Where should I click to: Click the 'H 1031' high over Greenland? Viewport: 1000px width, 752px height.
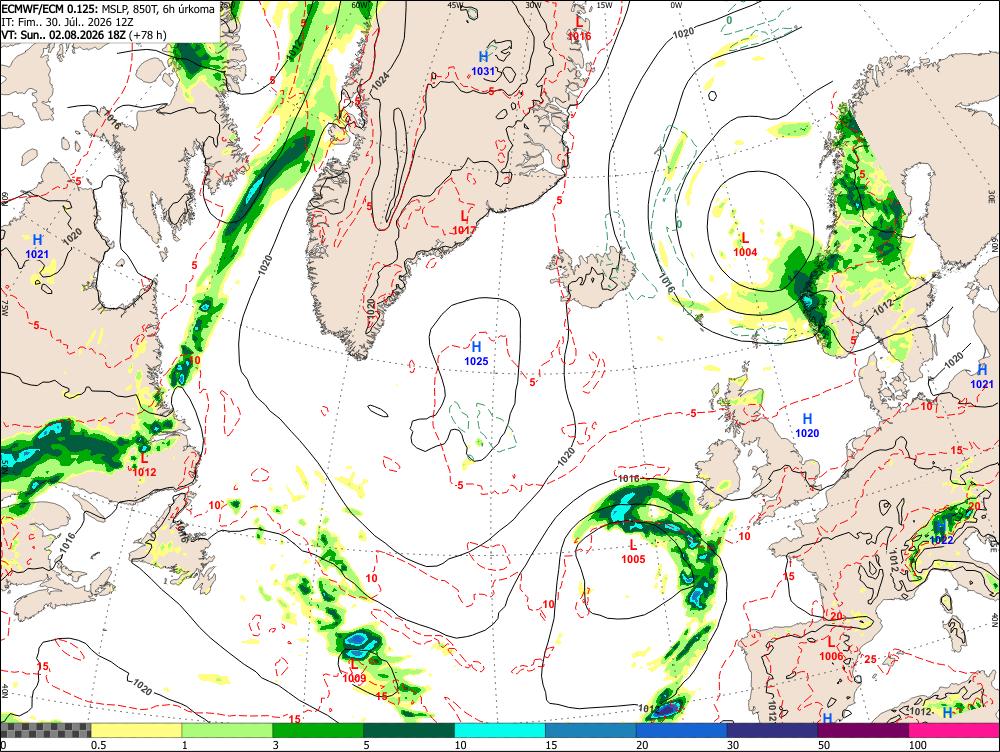pyautogui.click(x=483, y=64)
